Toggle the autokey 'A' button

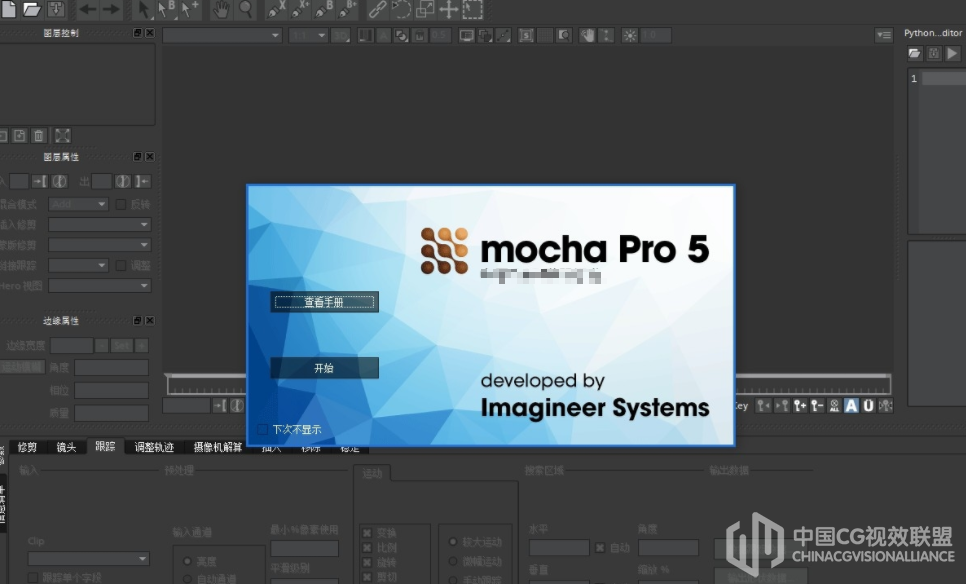coord(851,405)
